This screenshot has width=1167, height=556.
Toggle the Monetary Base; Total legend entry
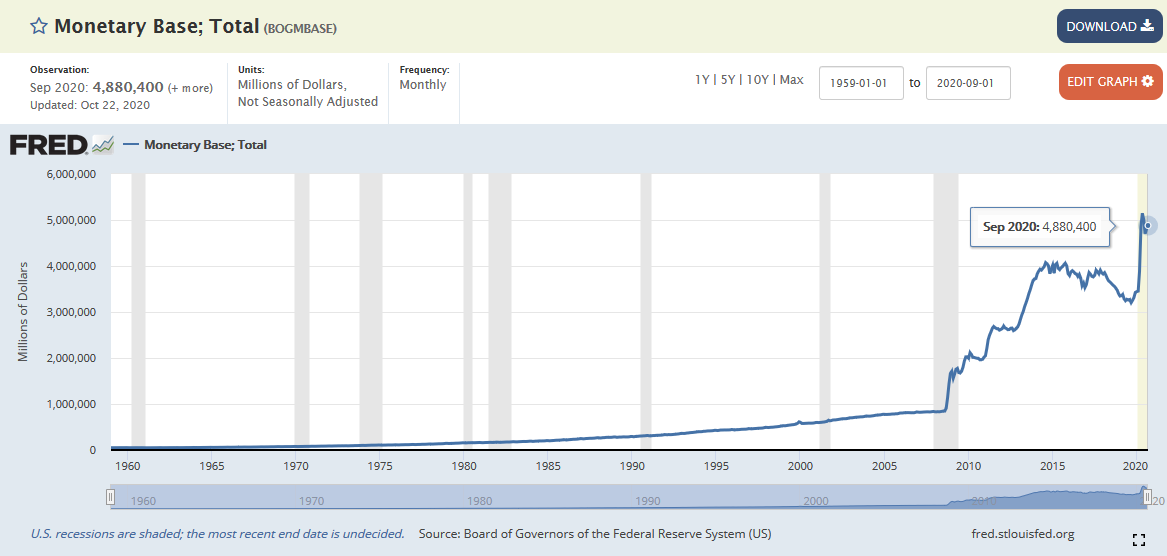(x=195, y=144)
